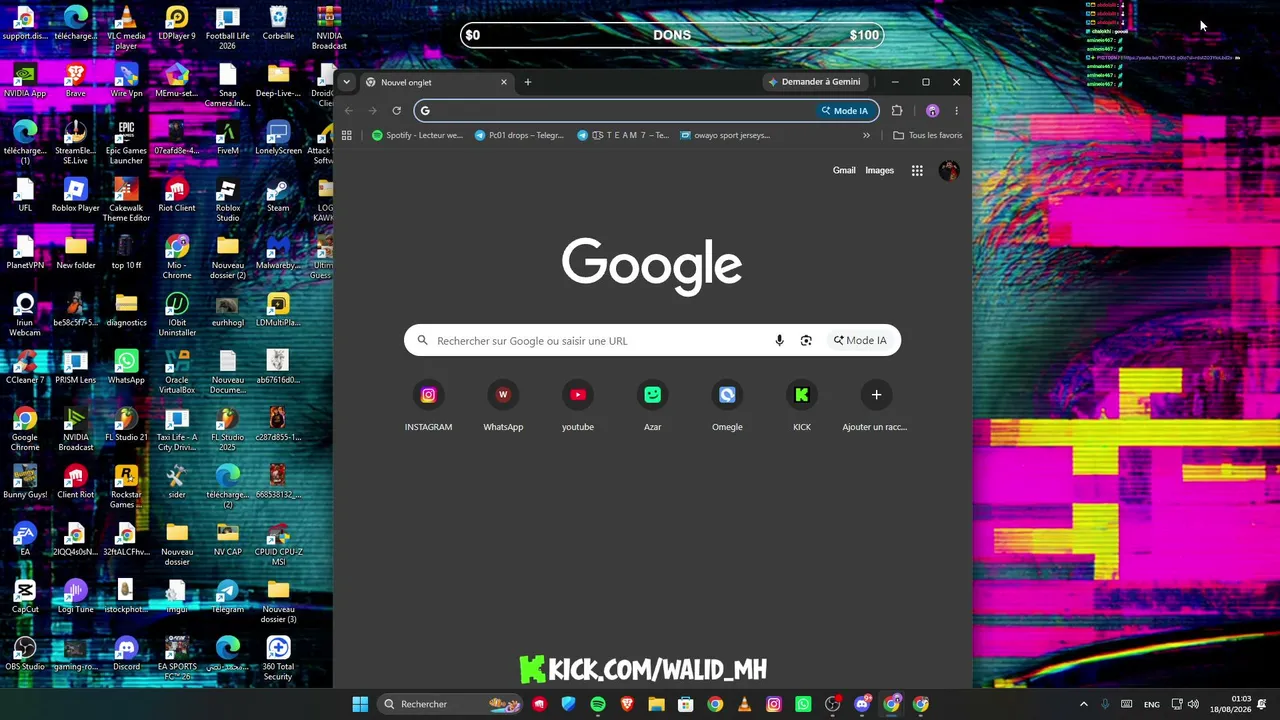Viewport: 1280px width, 720px height.
Task: Select the 360 Total Security desktop icon
Action: click(x=278, y=660)
